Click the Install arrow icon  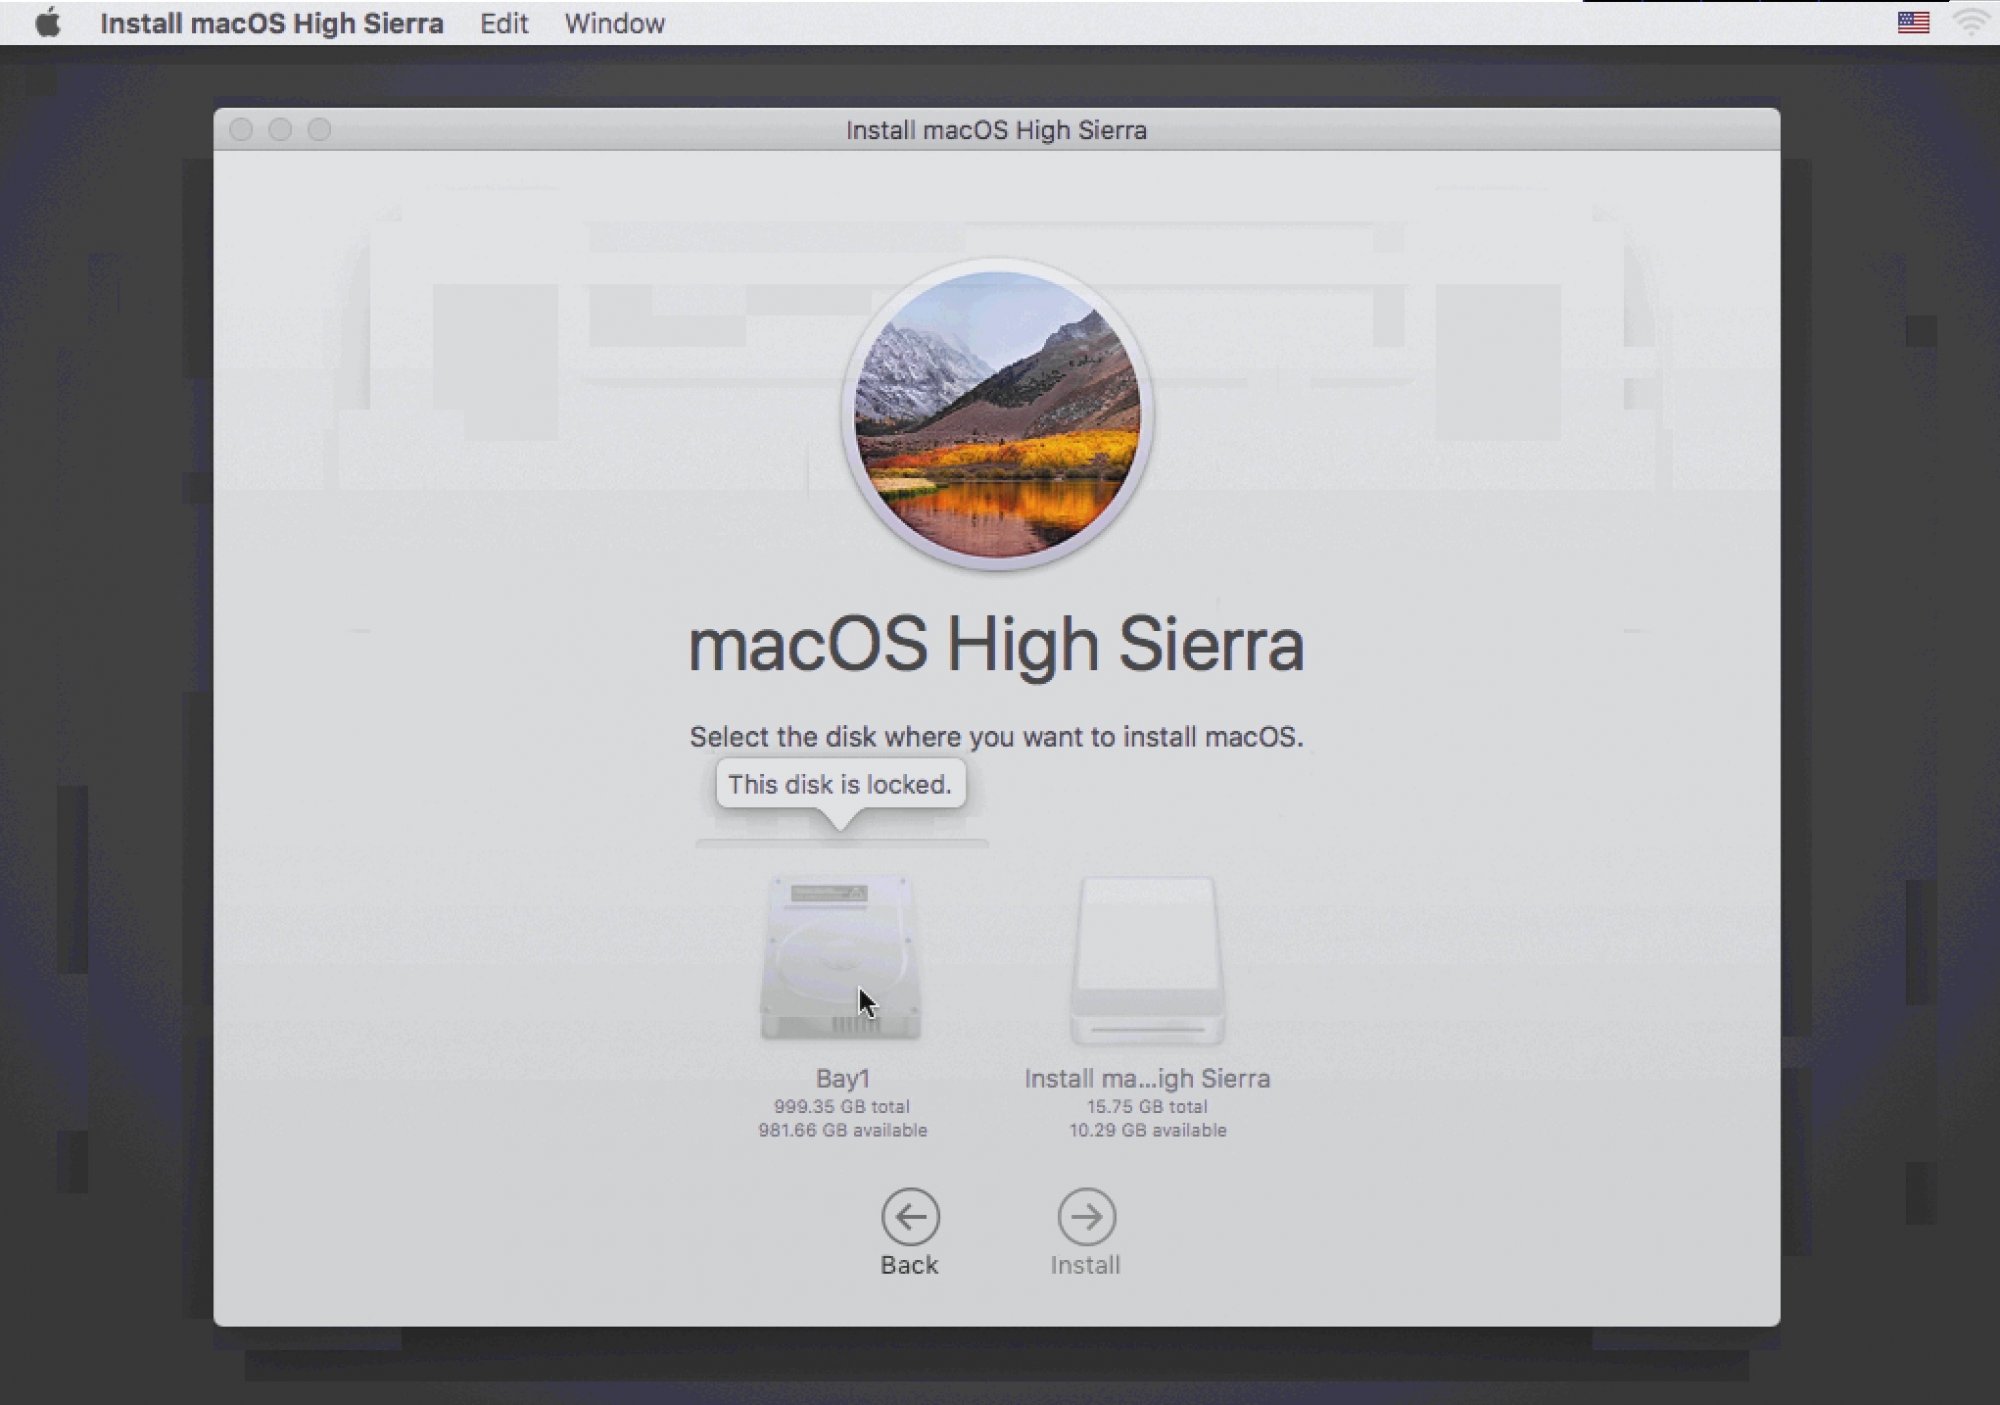pos(1086,1216)
